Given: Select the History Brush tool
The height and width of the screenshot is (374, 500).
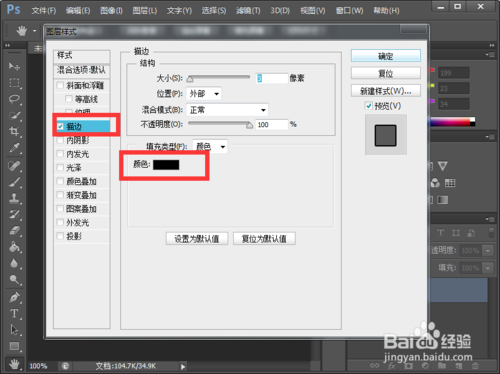Looking at the screenshot, I should [14, 214].
